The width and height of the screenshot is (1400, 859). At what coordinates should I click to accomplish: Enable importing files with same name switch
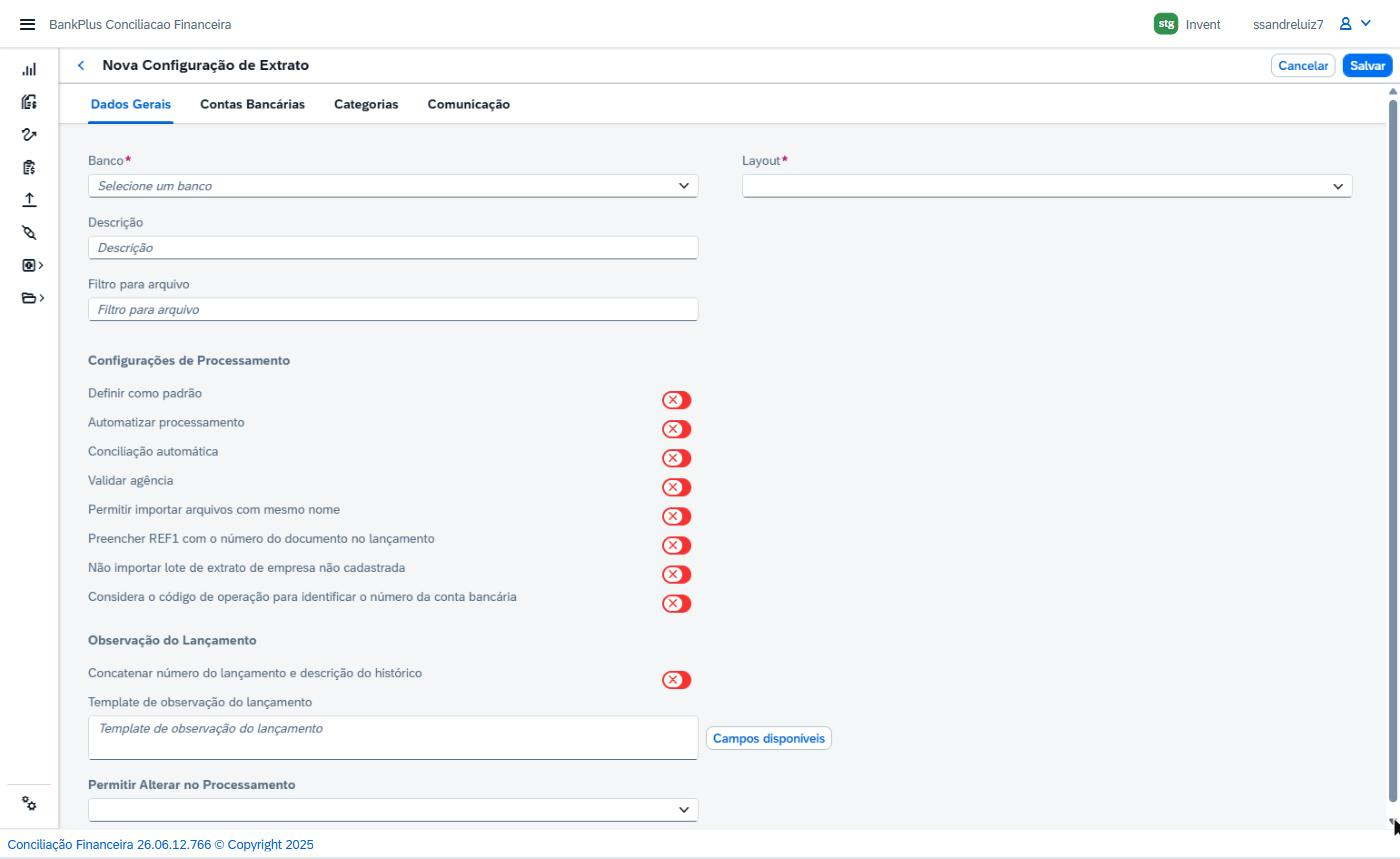pyautogui.click(x=676, y=516)
